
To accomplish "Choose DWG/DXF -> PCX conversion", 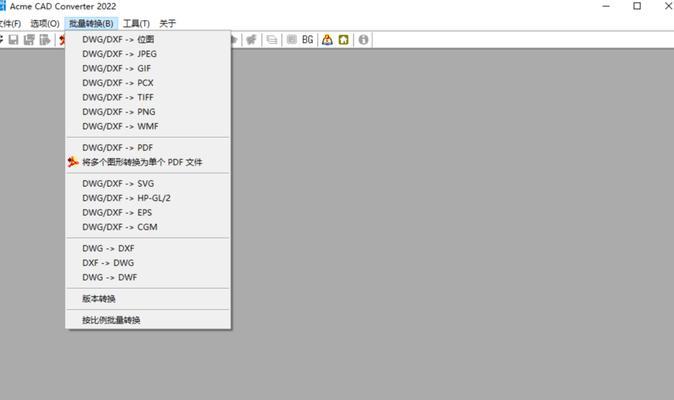I will [148, 82].
